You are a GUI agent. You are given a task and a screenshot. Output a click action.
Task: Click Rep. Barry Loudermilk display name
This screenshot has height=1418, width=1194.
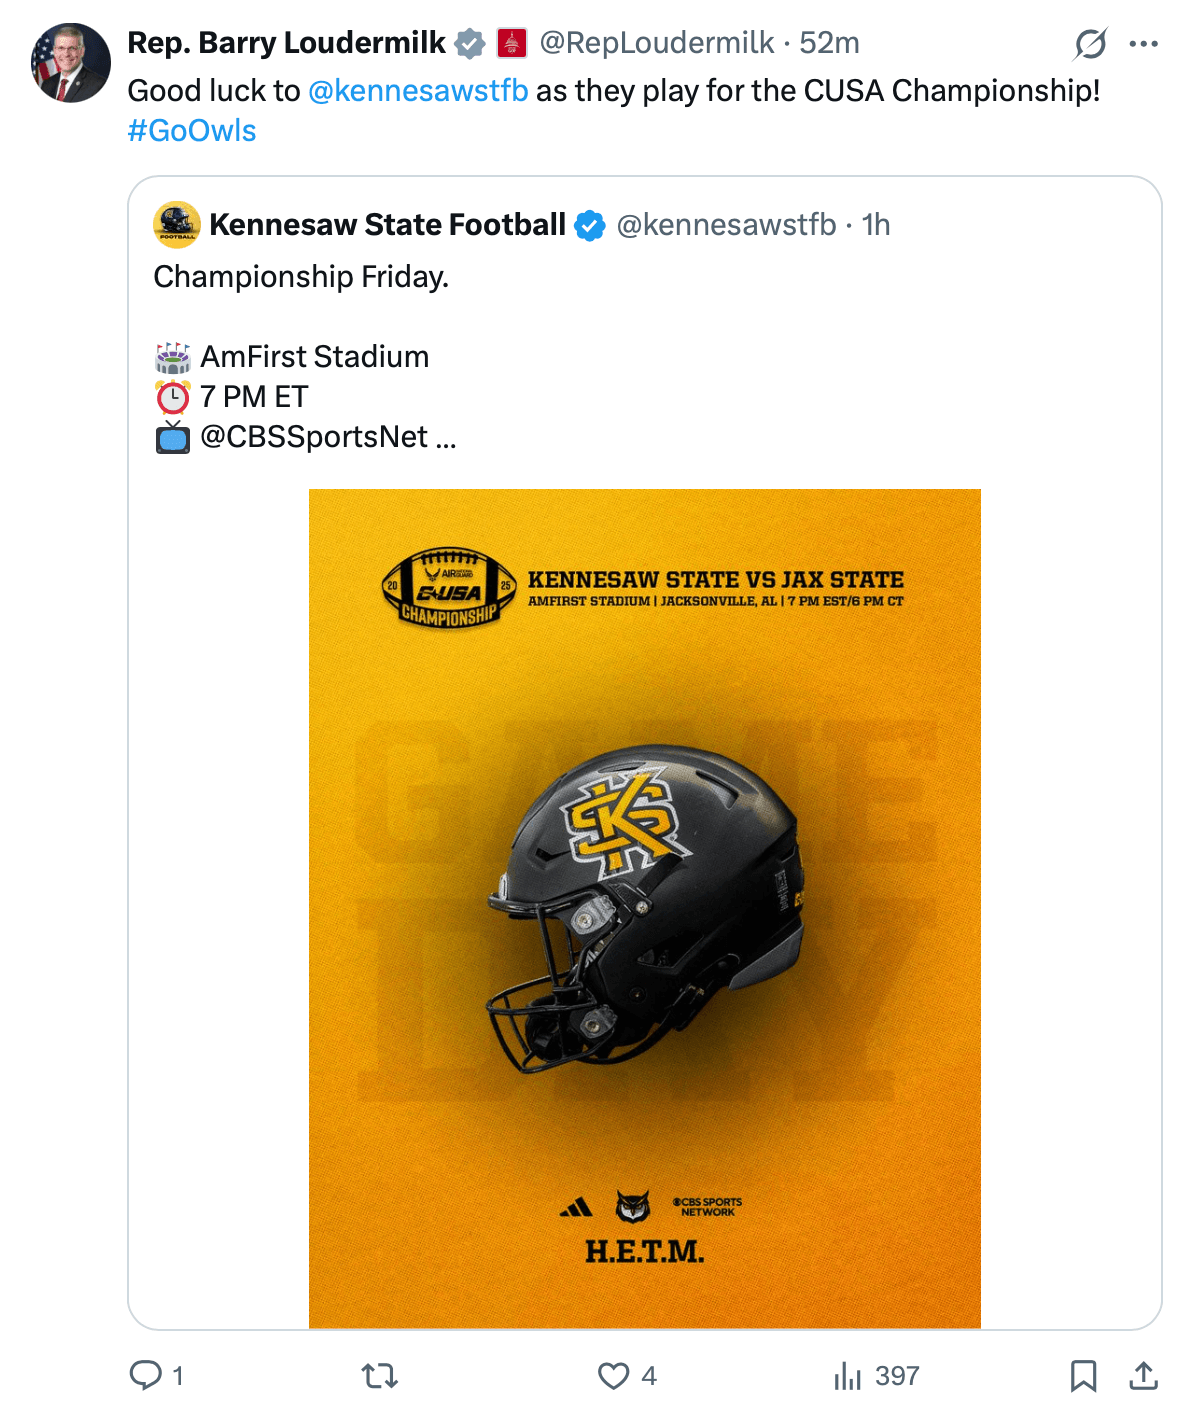tap(287, 43)
